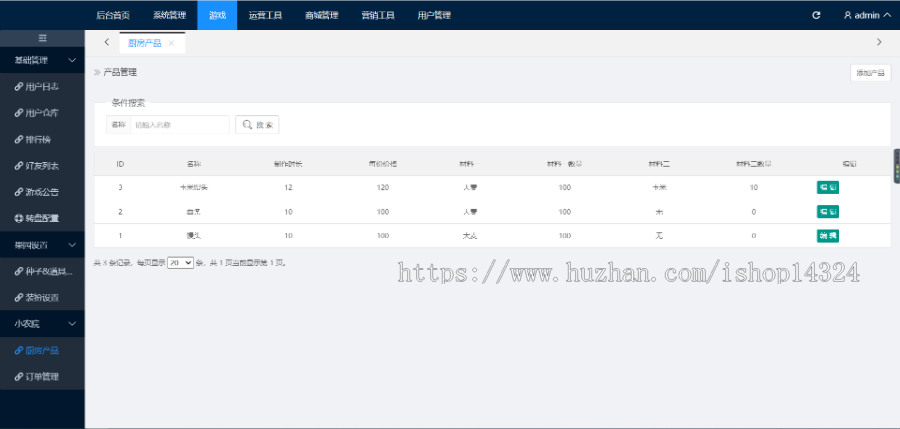This screenshot has height=429, width=900.
Task: Open the admin user dropdown
Action: pyautogui.click(x=867, y=16)
